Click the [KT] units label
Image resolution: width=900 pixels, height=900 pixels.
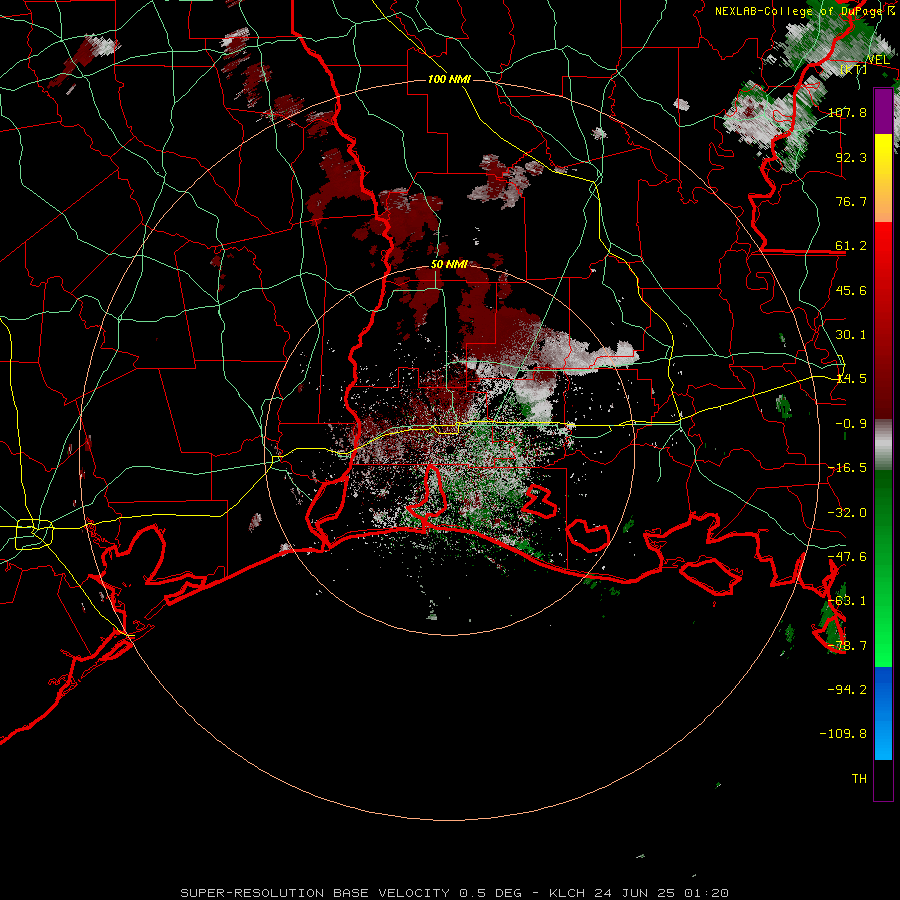[x=854, y=69]
